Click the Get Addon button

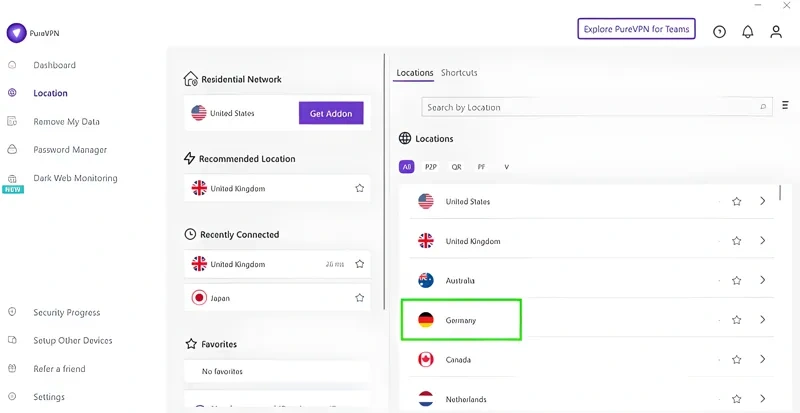(331, 113)
